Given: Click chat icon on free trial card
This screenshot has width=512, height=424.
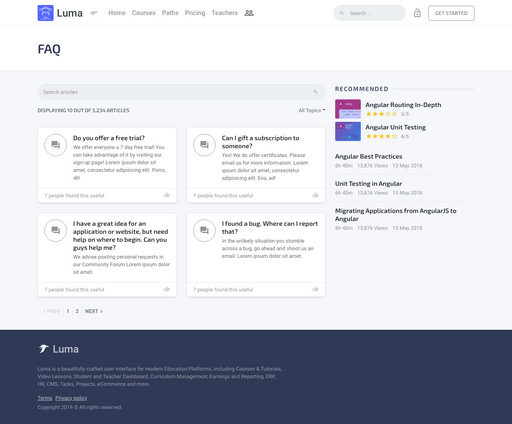Looking at the screenshot, I should (x=56, y=145).
